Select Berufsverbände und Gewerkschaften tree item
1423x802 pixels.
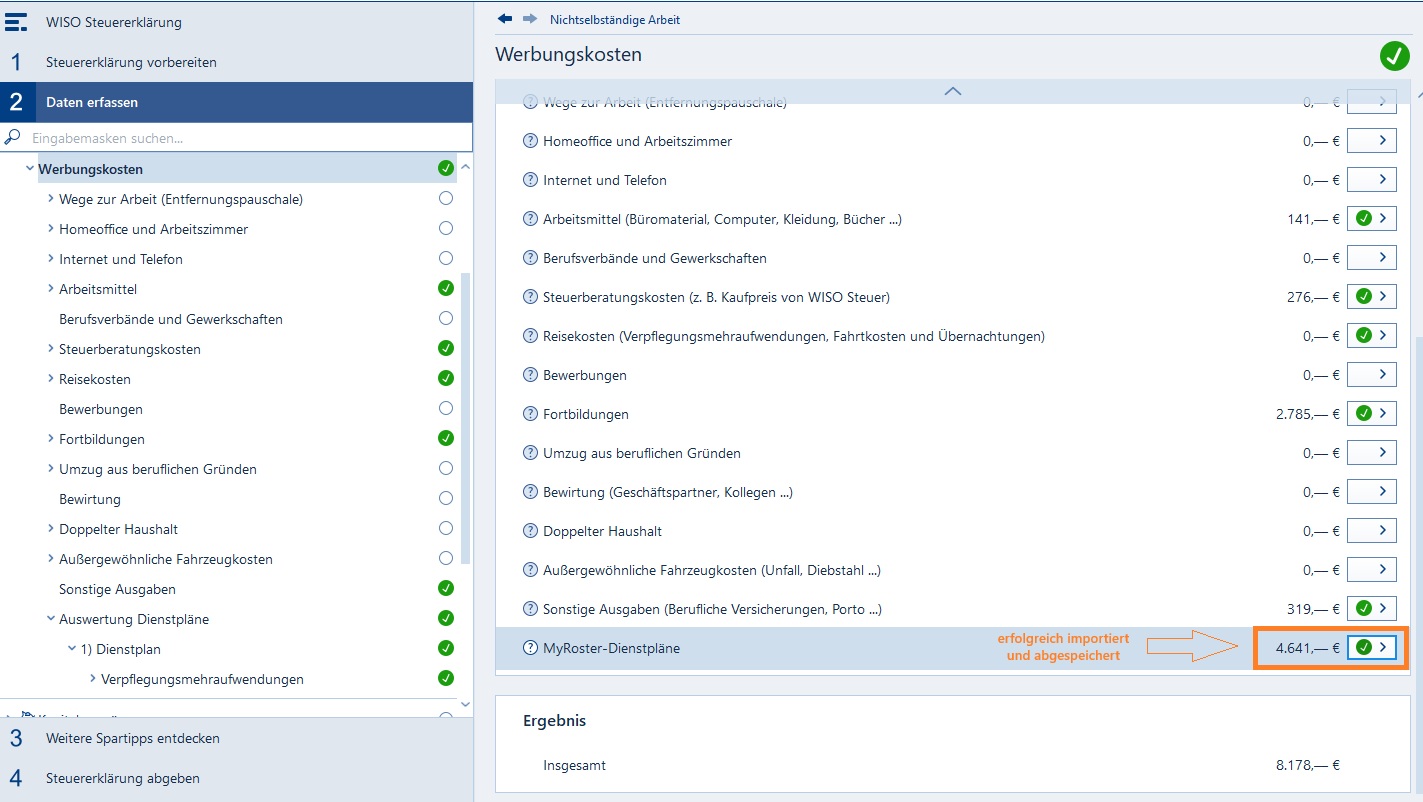tap(171, 319)
